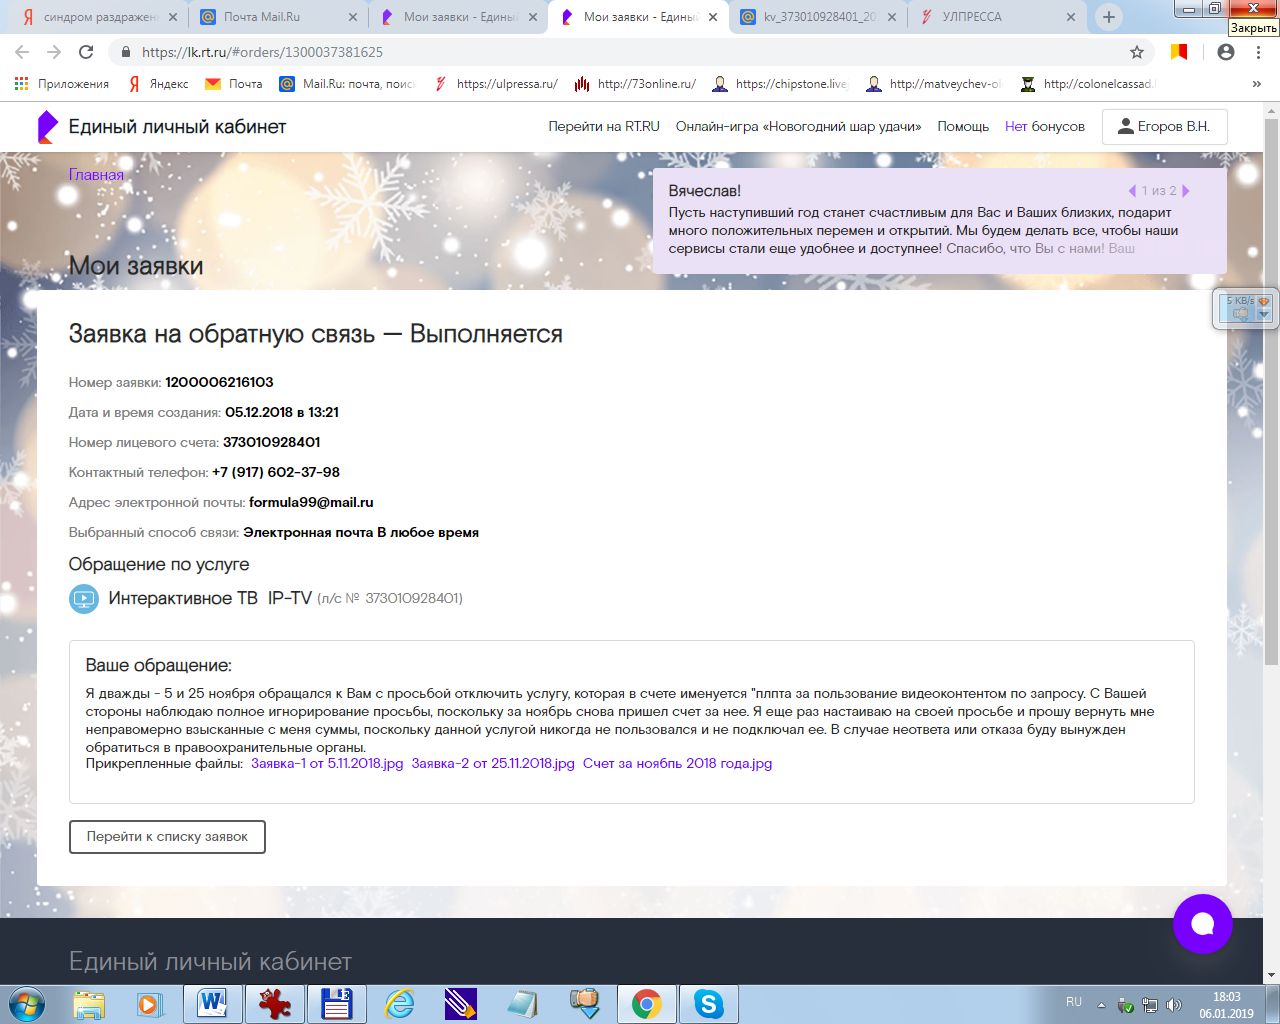Viewport: 1280px width, 1024px height.
Task: Open the bandwidth widget dropdown arrow
Action: pyautogui.click(x=1264, y=314)
